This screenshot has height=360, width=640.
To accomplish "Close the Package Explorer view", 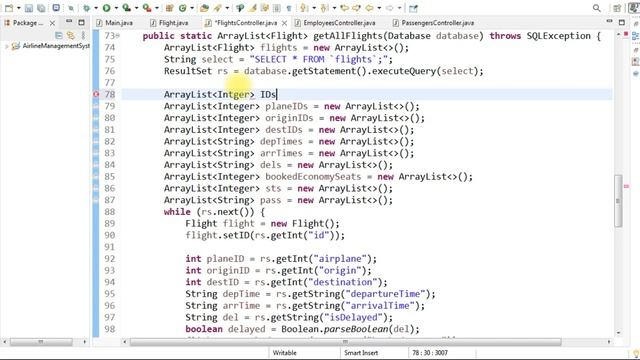I will 52,23.
